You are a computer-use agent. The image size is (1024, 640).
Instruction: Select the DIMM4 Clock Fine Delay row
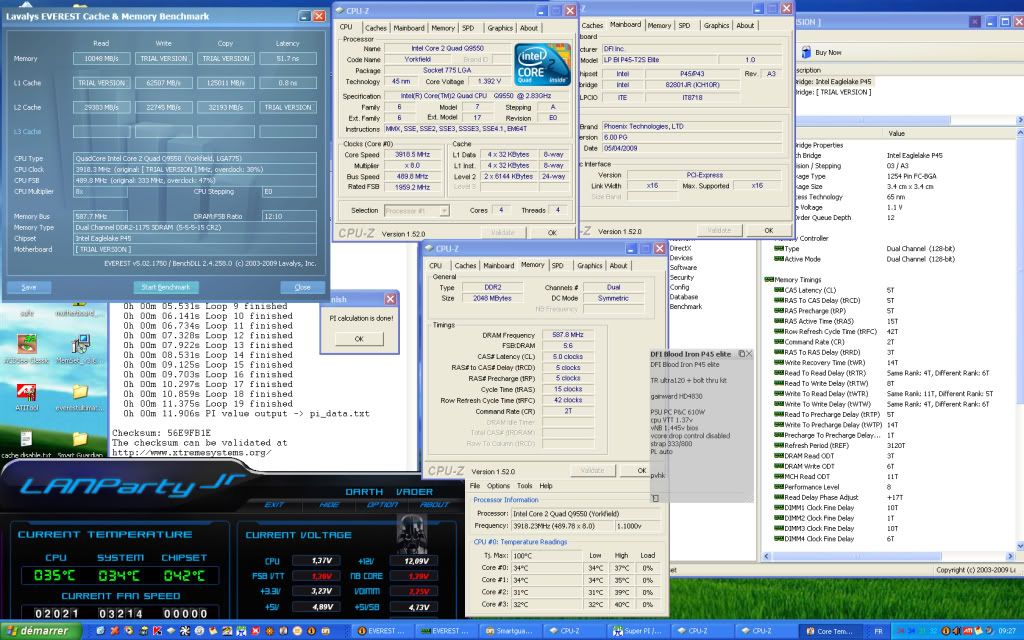(x=889, y=539)
